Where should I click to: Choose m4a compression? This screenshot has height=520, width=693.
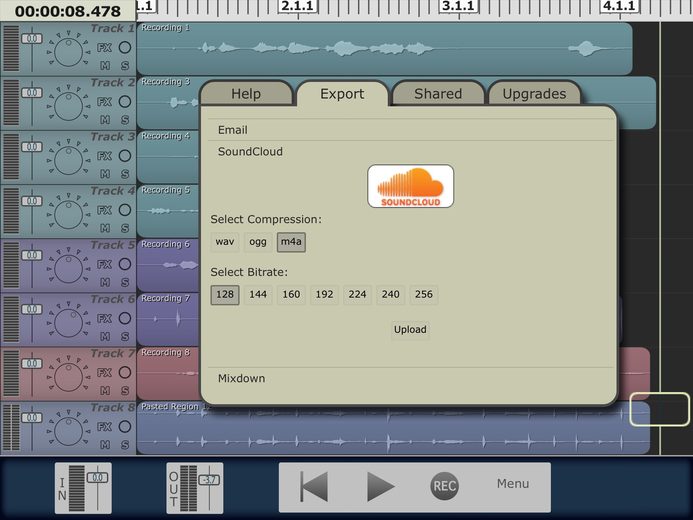pyautogui.click(x=291, y=242)
